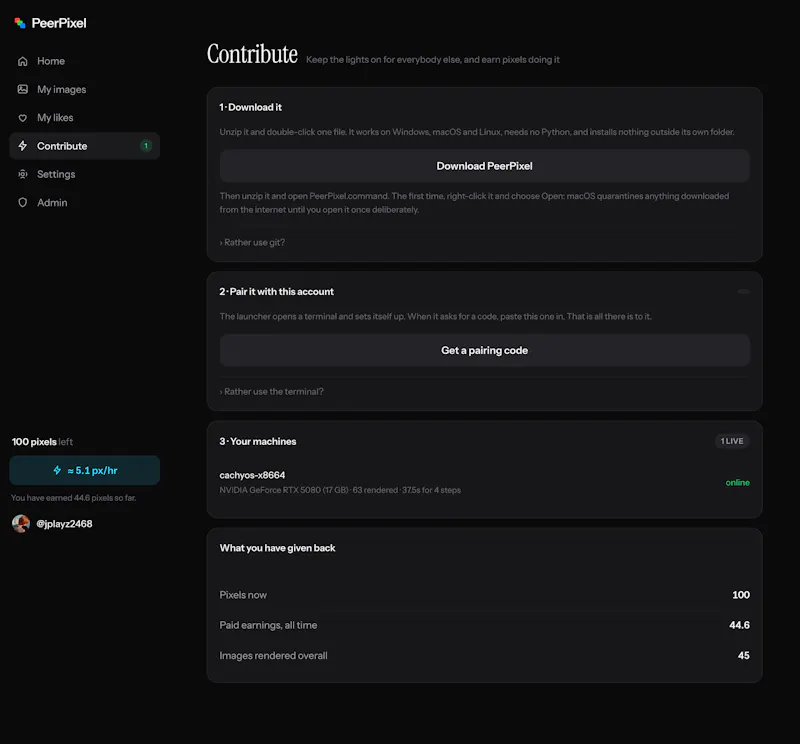Click the 'What you have given back' heading
This screenshot has height=744, width=800.
tap(277, 548)
